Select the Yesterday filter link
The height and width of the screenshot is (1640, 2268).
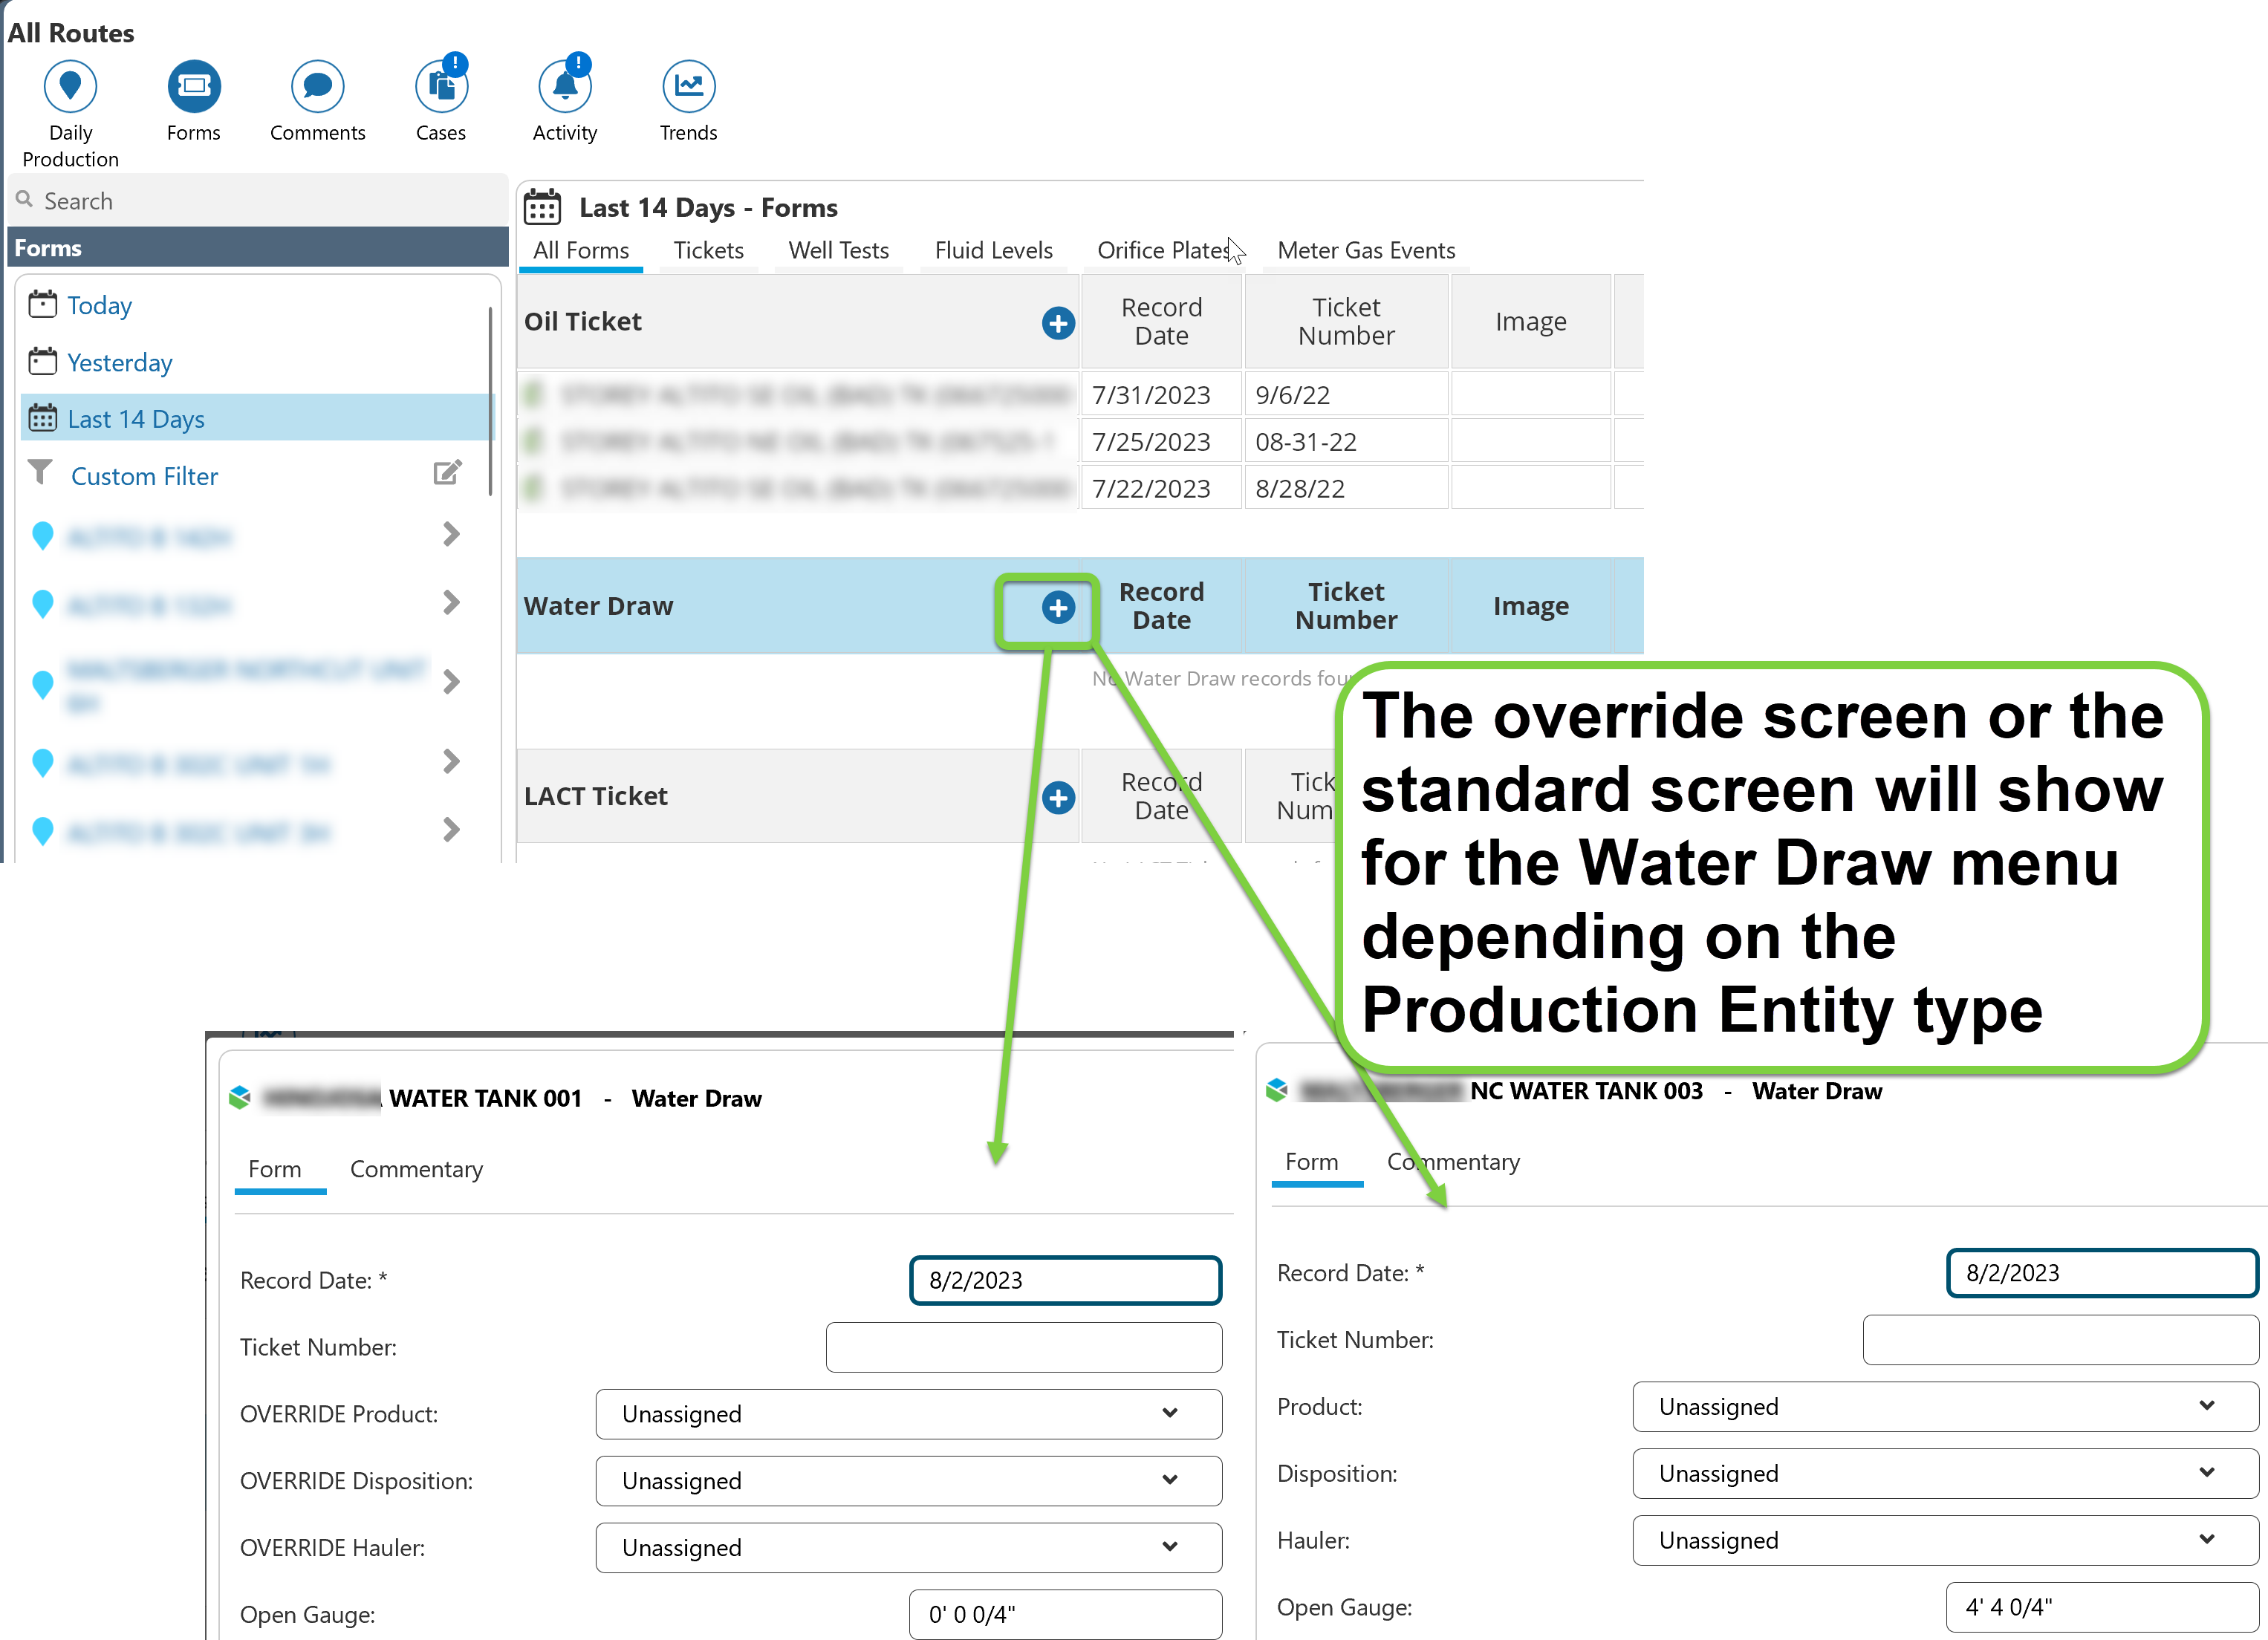119,362
